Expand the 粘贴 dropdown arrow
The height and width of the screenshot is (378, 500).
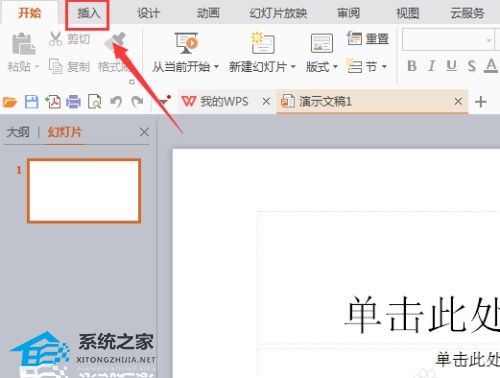(37, 67)
